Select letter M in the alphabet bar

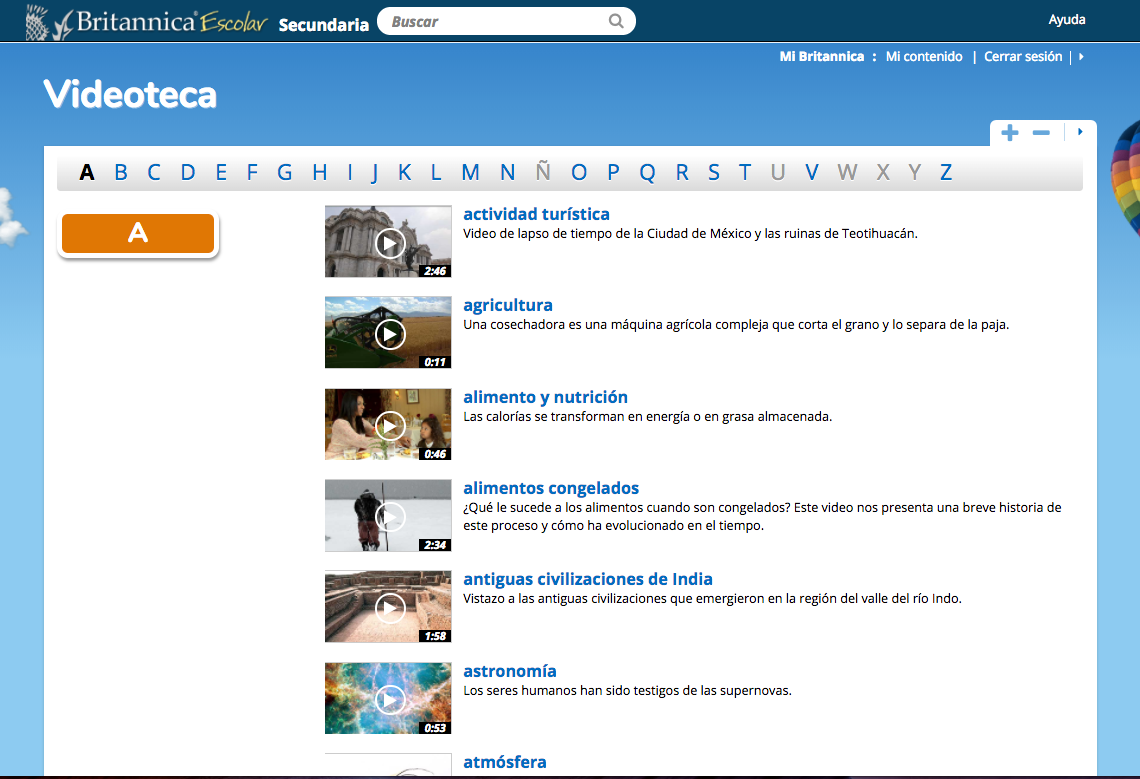[x=470, y=172]
